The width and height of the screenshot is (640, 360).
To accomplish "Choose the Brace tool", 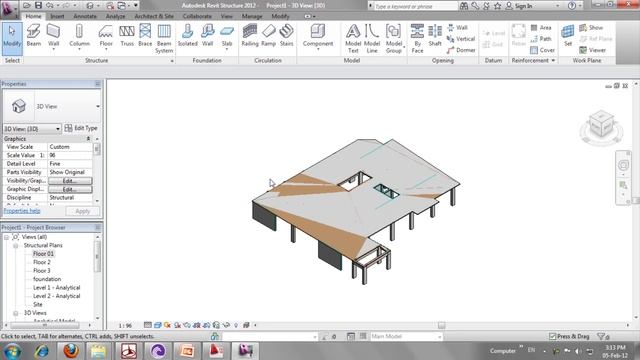I will 145,36.
